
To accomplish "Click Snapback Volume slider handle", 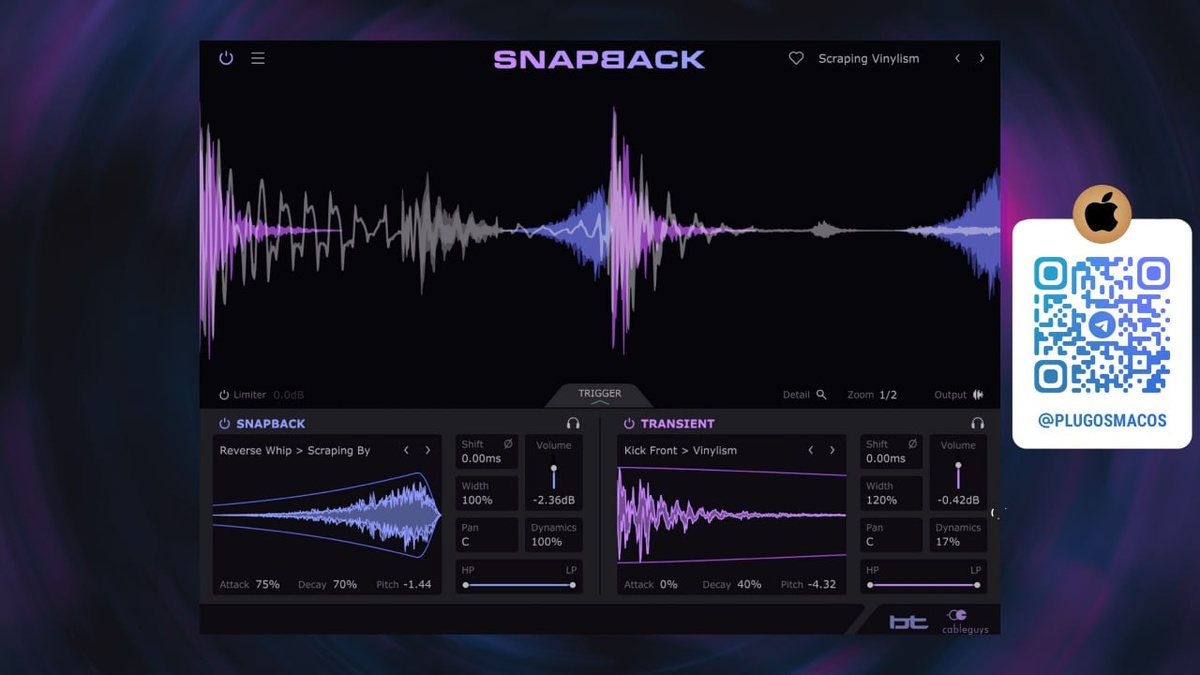I will pyautogui.click(x=553, y=468).
